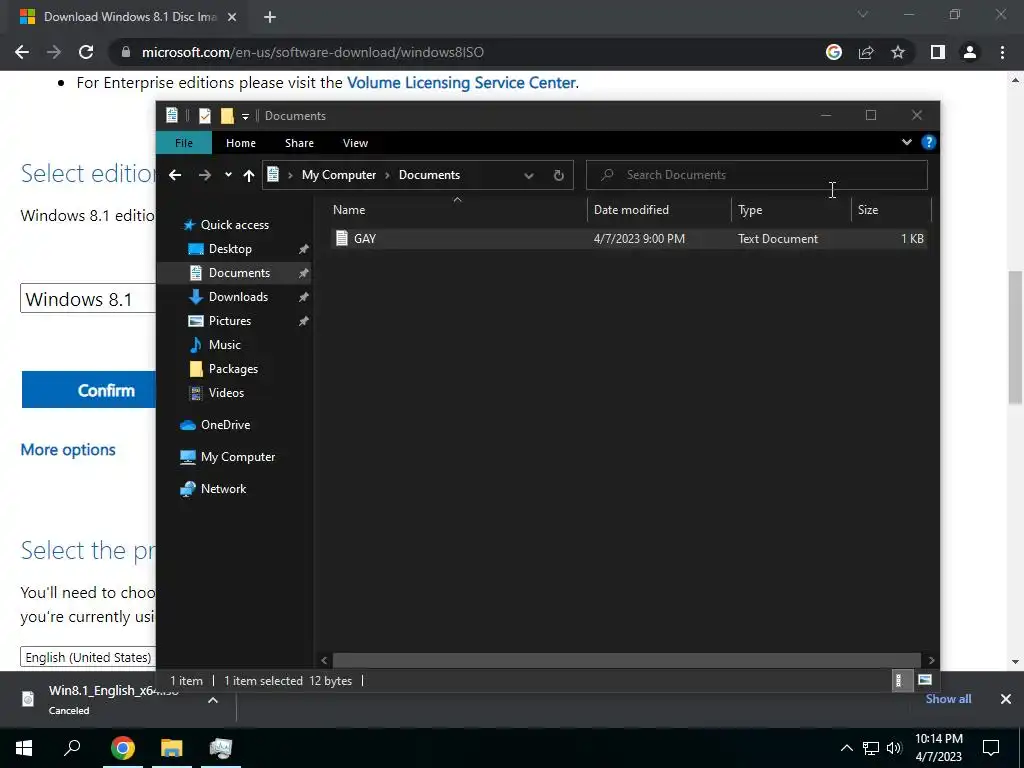Image resolution: width=1024 pixels, height=768 pixels.
Task: Click Google icon in Chrome address bar
Action: click(x=833, y=52)
